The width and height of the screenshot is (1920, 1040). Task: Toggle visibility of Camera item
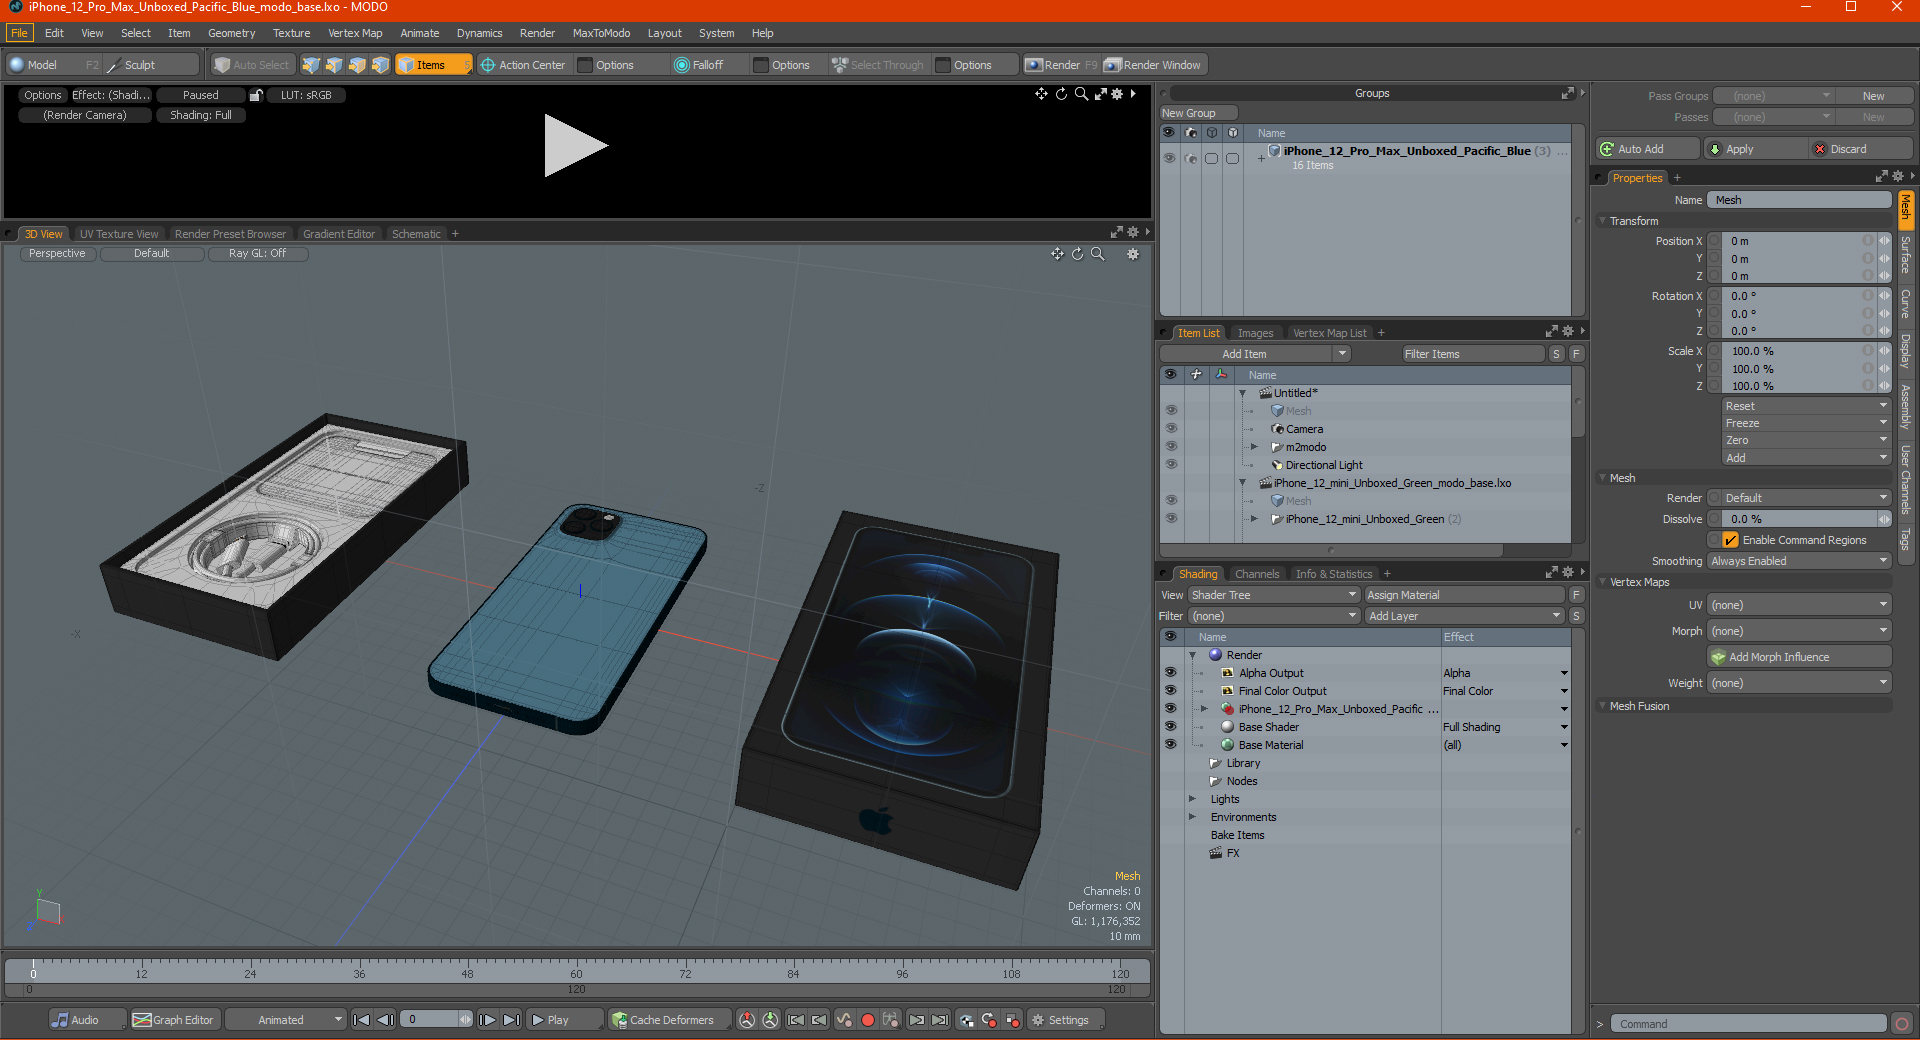(x=1171, y=429)
